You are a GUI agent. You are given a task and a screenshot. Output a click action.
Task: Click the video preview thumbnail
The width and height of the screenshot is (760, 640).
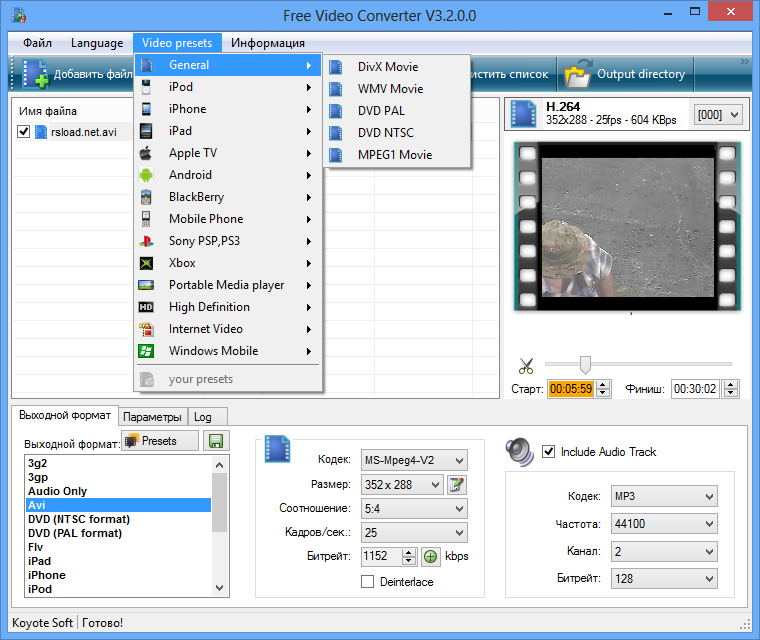(x=627, y=226)
